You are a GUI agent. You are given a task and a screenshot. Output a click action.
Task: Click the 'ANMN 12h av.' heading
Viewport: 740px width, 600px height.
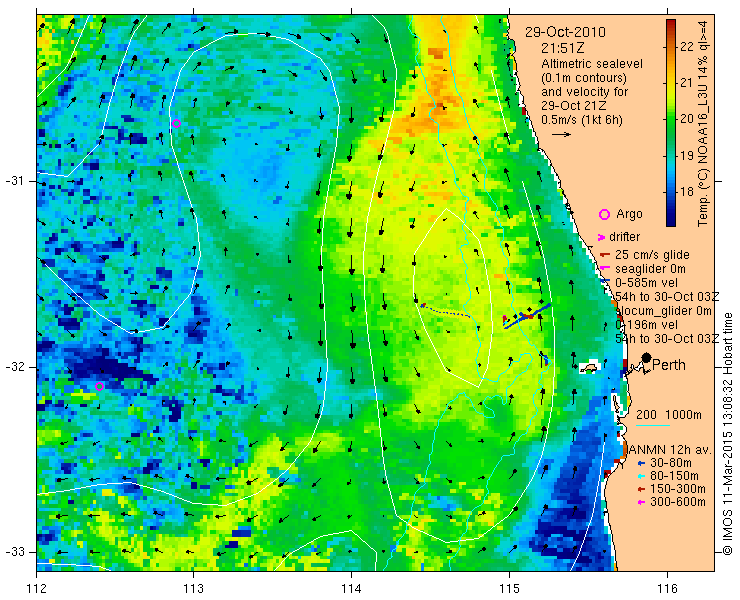click(671, 449)
